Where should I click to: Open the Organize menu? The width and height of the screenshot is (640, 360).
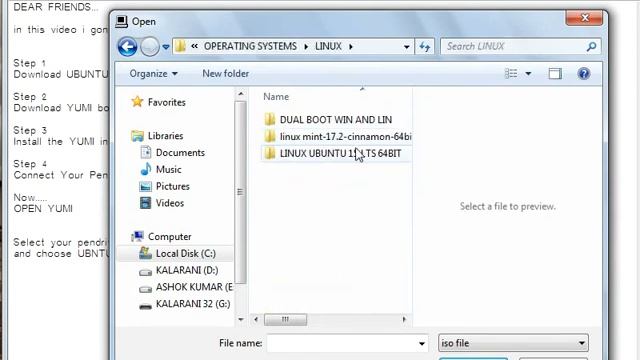coord(153,73)
